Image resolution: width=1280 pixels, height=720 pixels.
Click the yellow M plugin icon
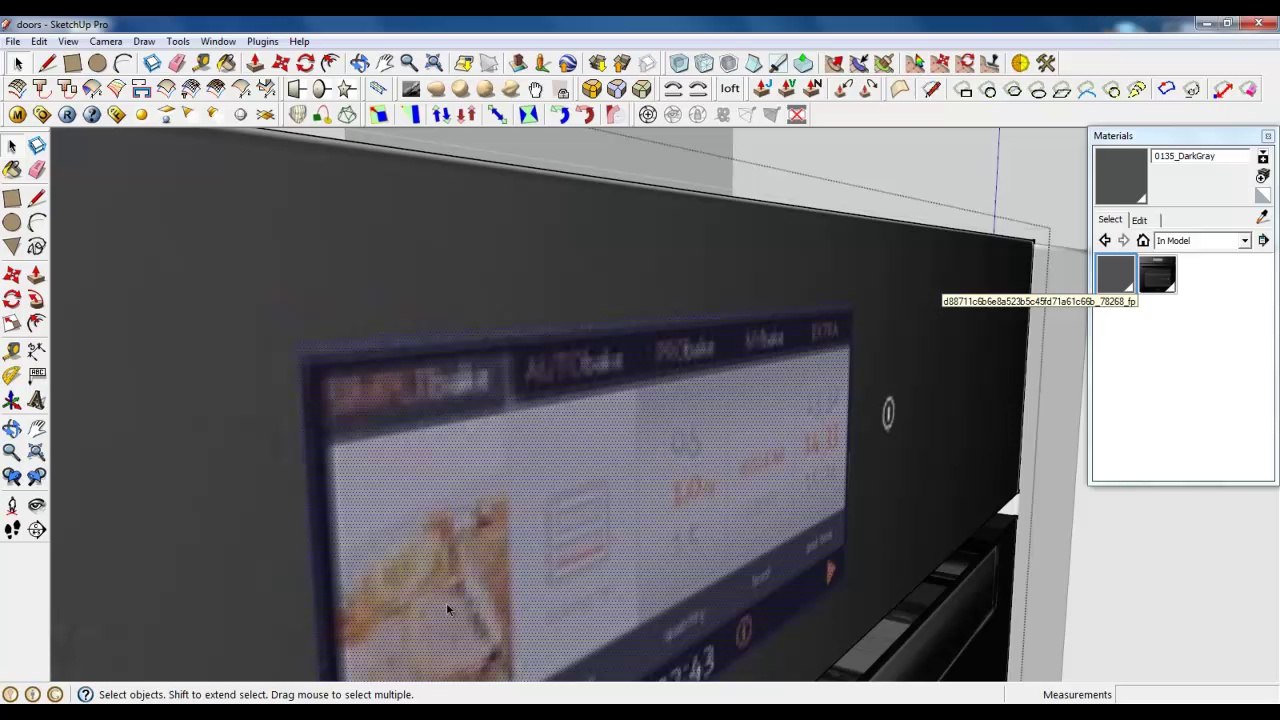pos(18,115)
